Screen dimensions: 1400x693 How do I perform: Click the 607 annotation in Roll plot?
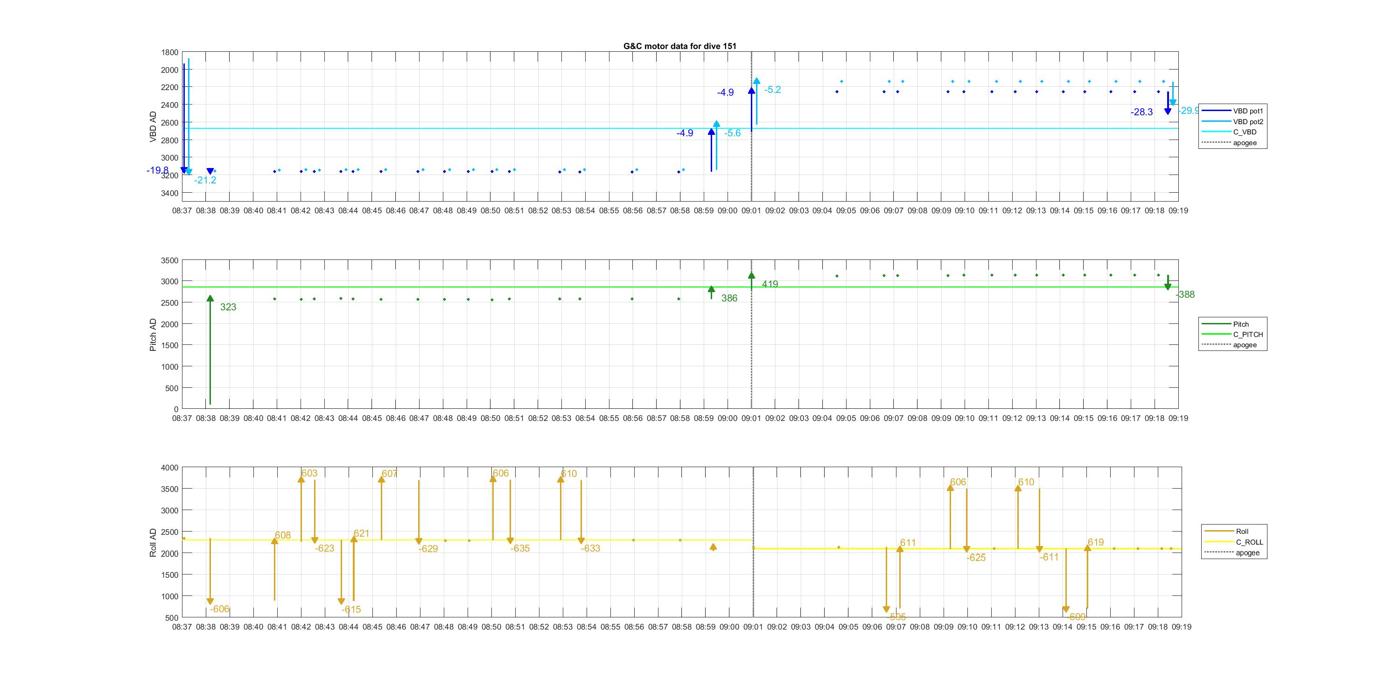coord(389,473)
